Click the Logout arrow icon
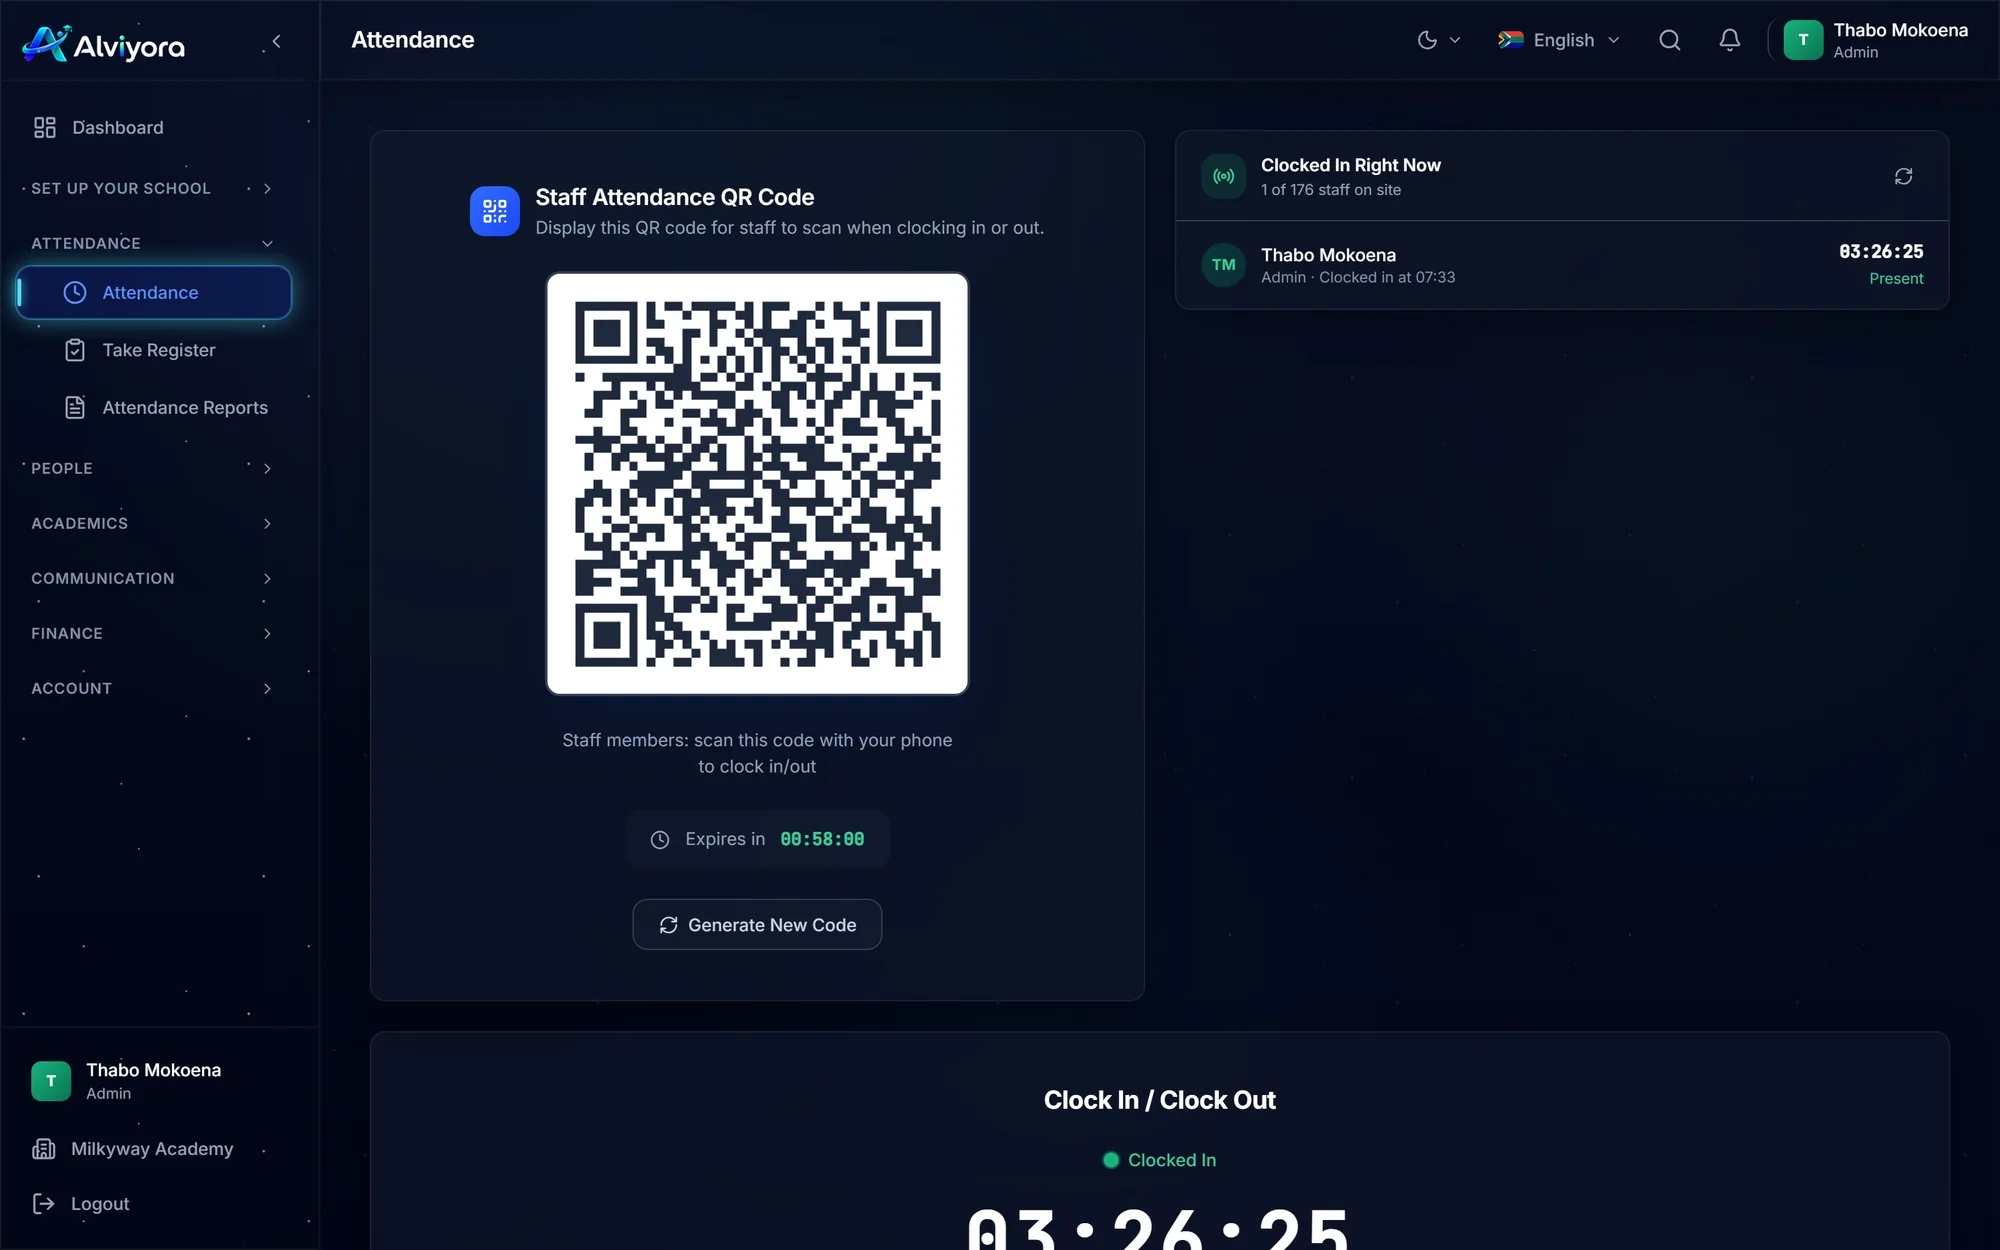Screen dimensions: 2000x1250 click(44, 1204)
